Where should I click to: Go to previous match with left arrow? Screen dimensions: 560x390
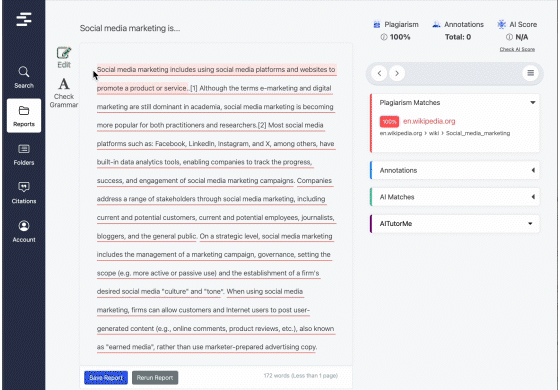(379, 73)
